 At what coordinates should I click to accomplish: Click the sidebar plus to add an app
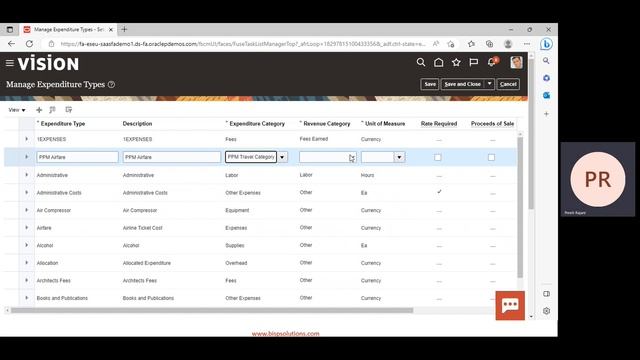point(546,114)
